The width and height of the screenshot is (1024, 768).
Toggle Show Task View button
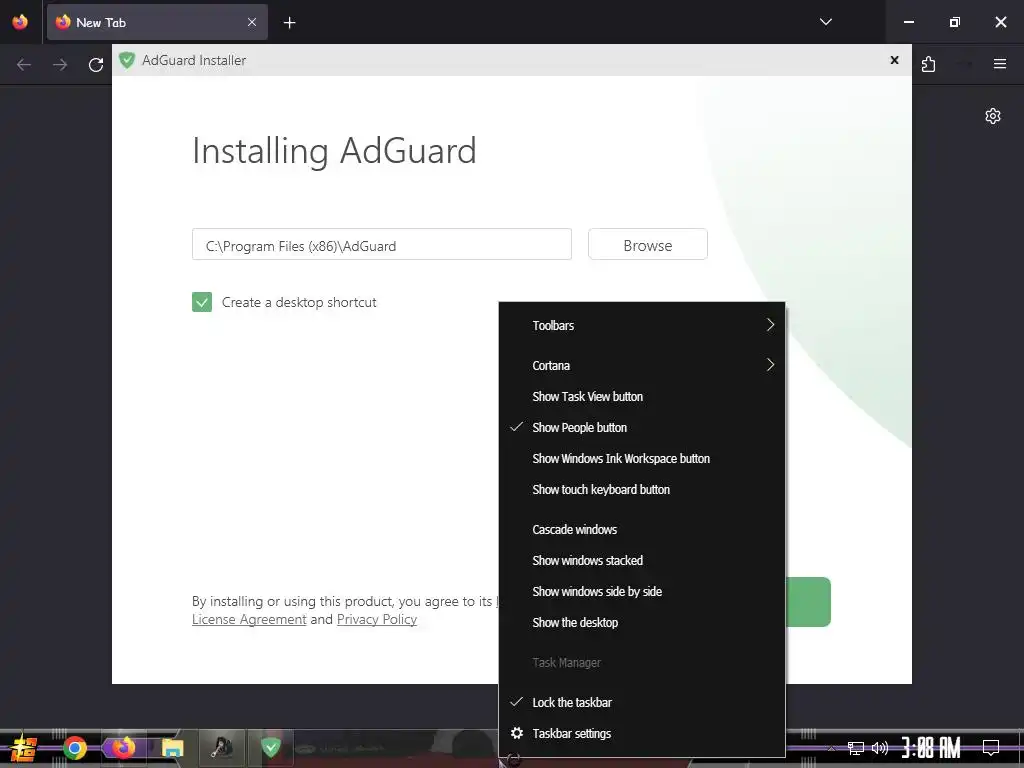tap(642, 396)
